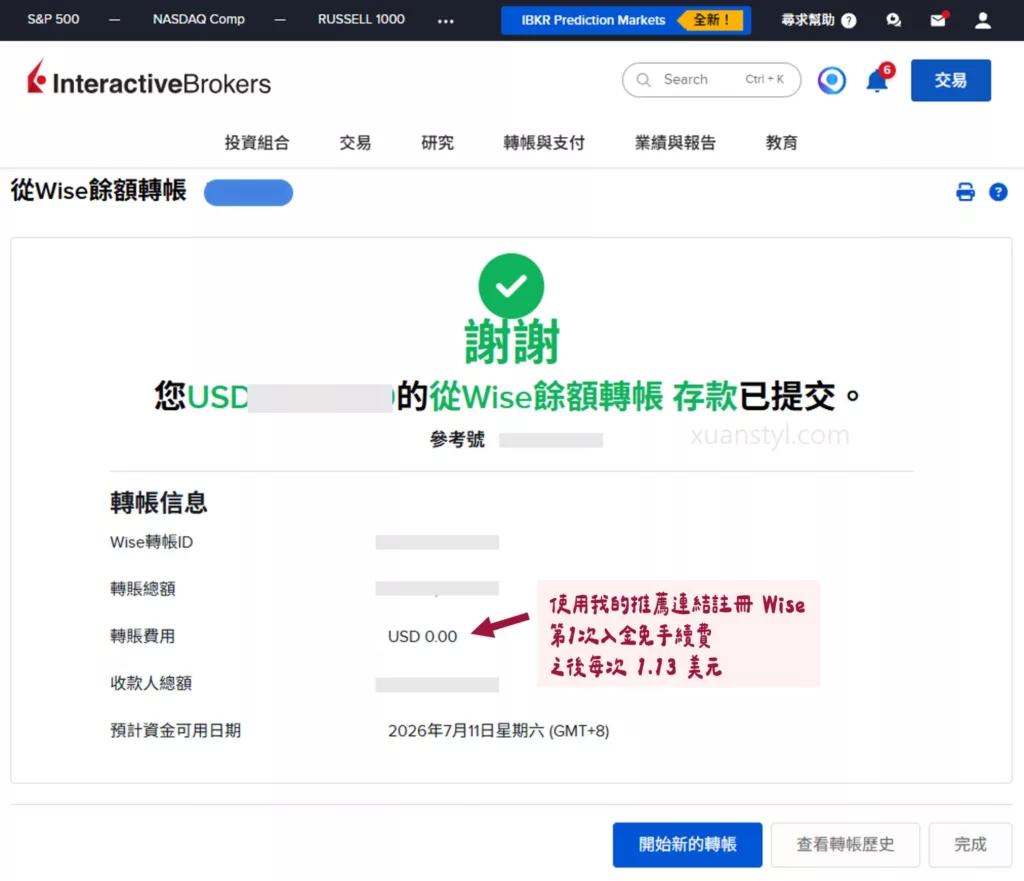Viewport: 1024px width, 881px height.
Task: Click the 開始新的轉帳 button
Action: 687,844
